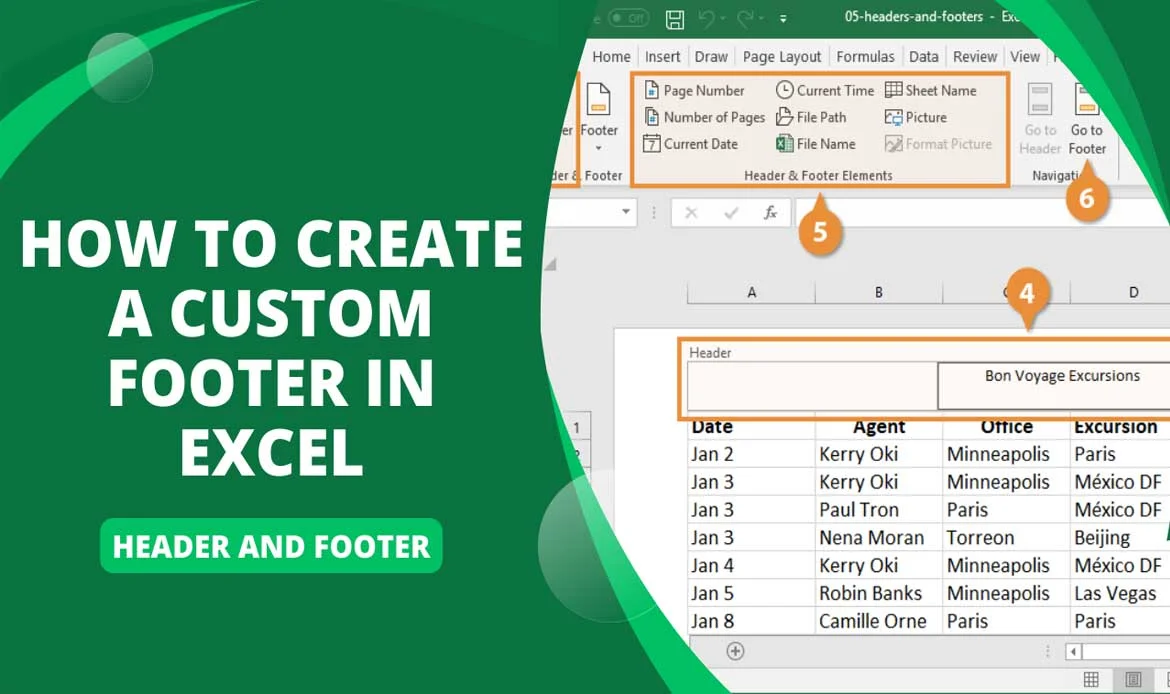1170x694 pixels.
Task: Switch to Normal view in status bar
Action: pyautogui.click(x=1091, y=680)
